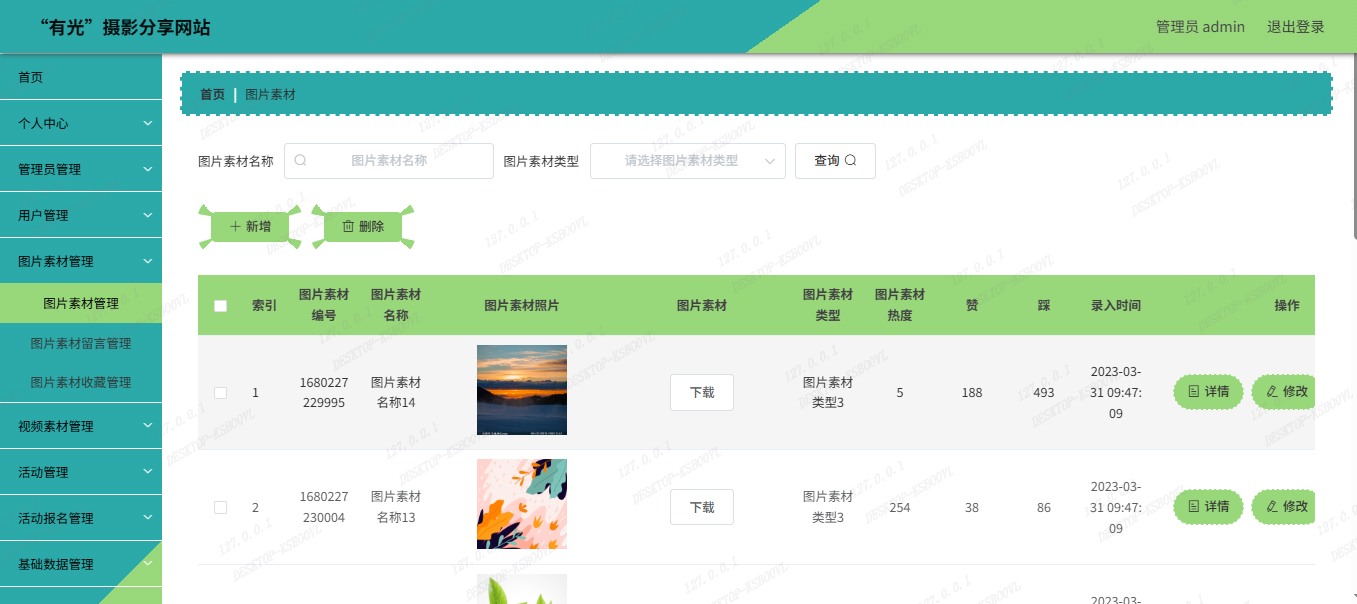Open 图片素材收藏管理 in the sidebar
The image size is (1357, 604).
pyautogui.click(x=81, y=382)
